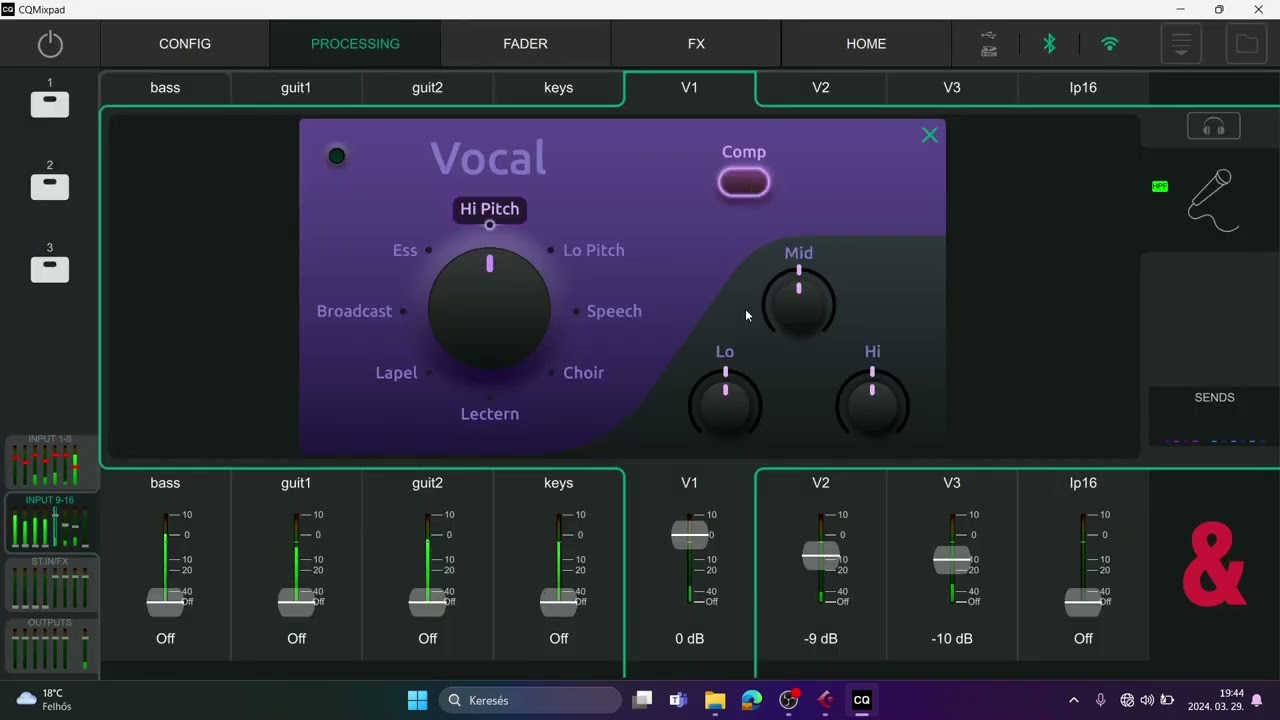The width and height of the screenshot is (1280, 720).
Task: Switch to the CONFIG tab
Action: click(185, 44)
